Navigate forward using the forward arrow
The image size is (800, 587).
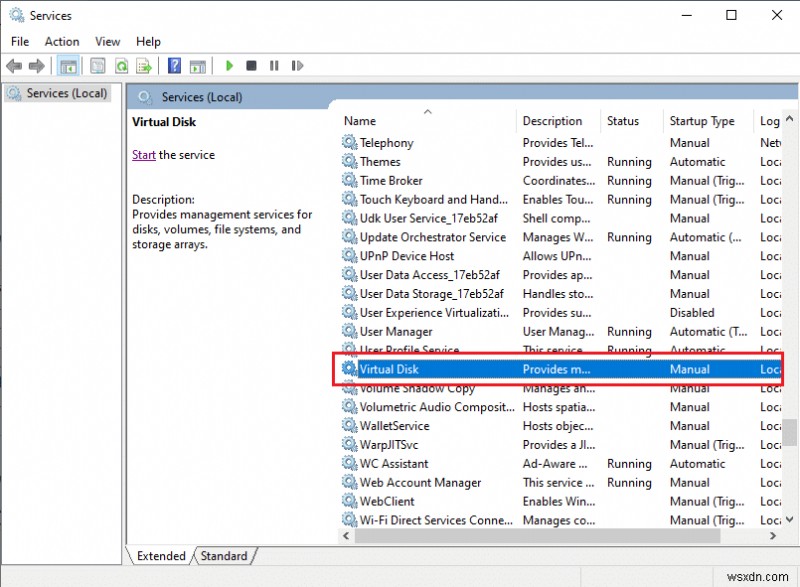coord(38,66)
